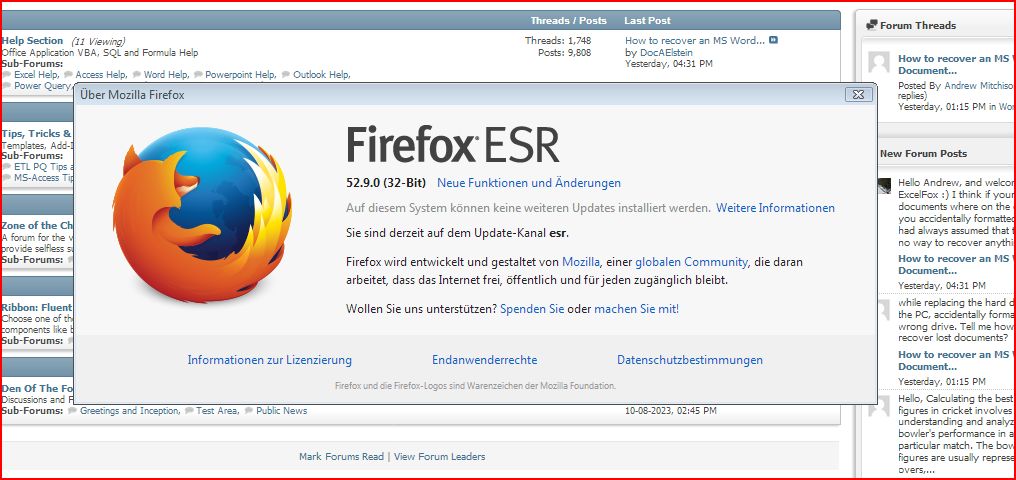Close the Über Mozilla Firefox dialog

pos(859,95)
